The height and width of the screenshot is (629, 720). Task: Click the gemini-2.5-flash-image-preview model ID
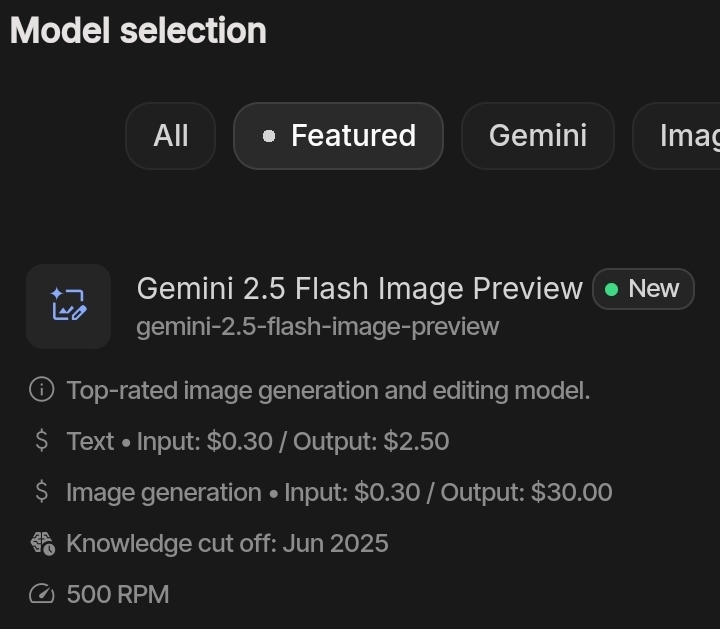(x=318, y=327)
